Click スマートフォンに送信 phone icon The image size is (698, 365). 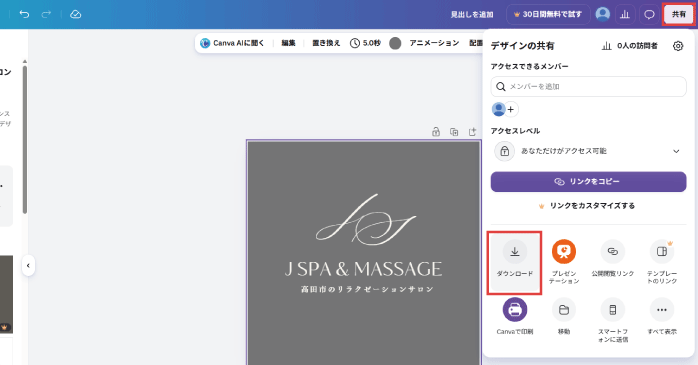click(x=613, y=309)
